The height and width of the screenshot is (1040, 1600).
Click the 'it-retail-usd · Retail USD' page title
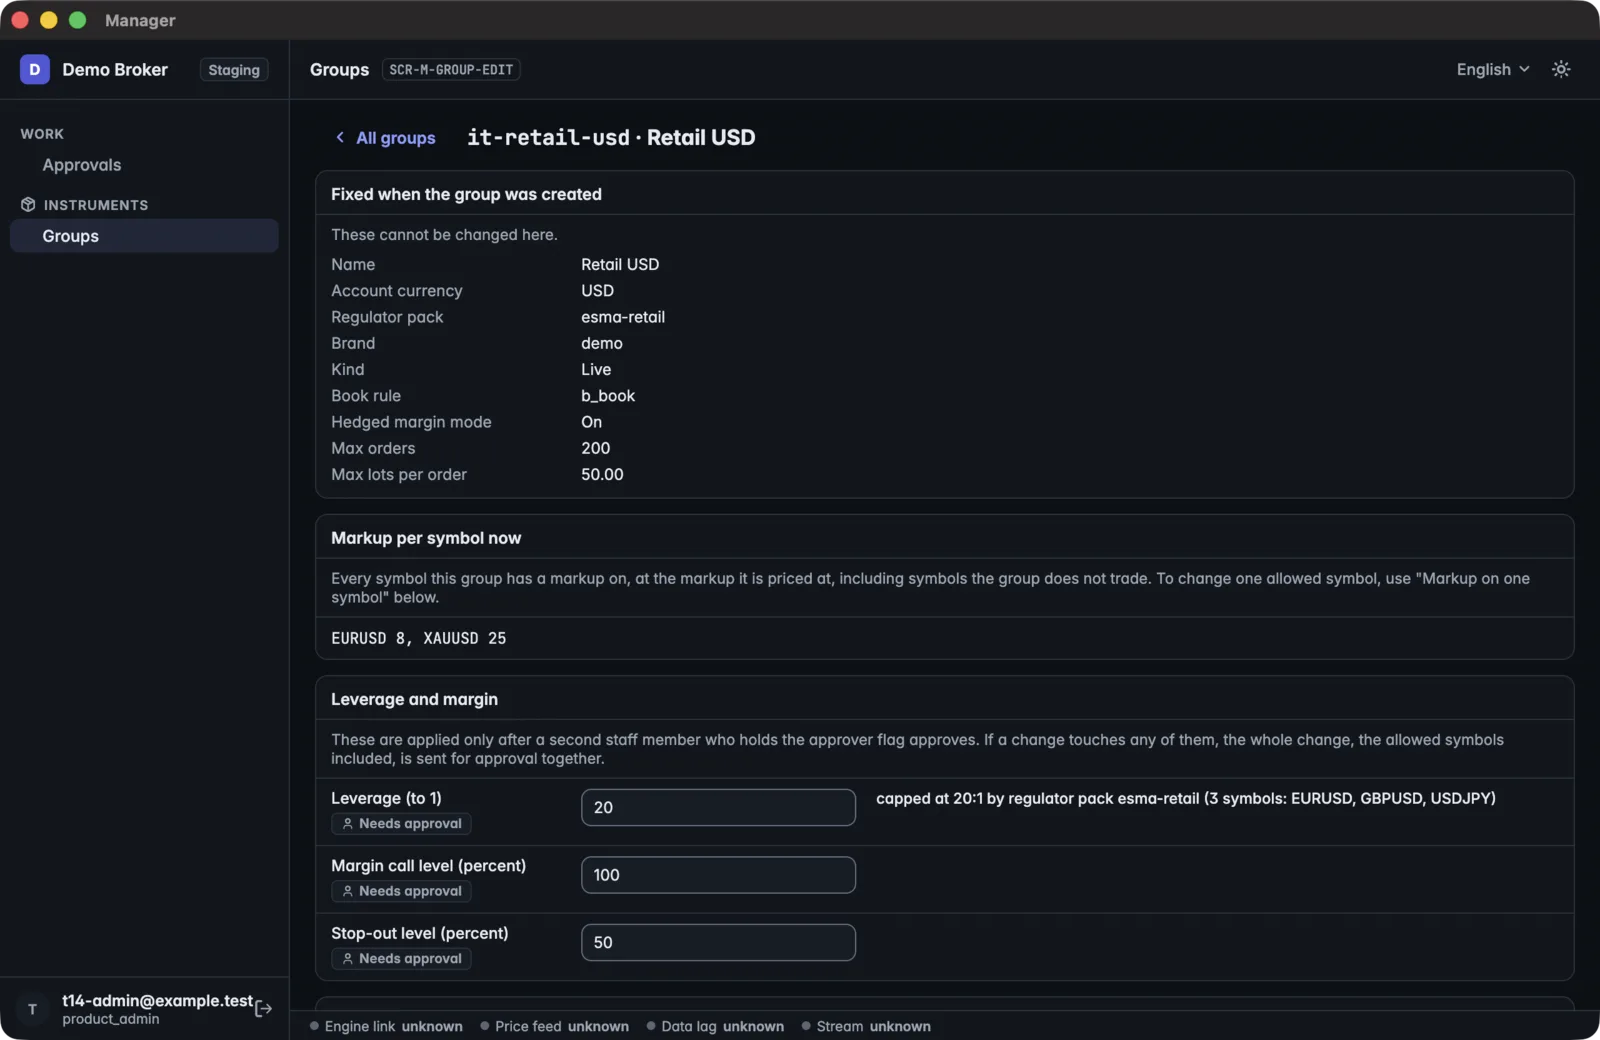pyautogui.click(x=611, y=137)
